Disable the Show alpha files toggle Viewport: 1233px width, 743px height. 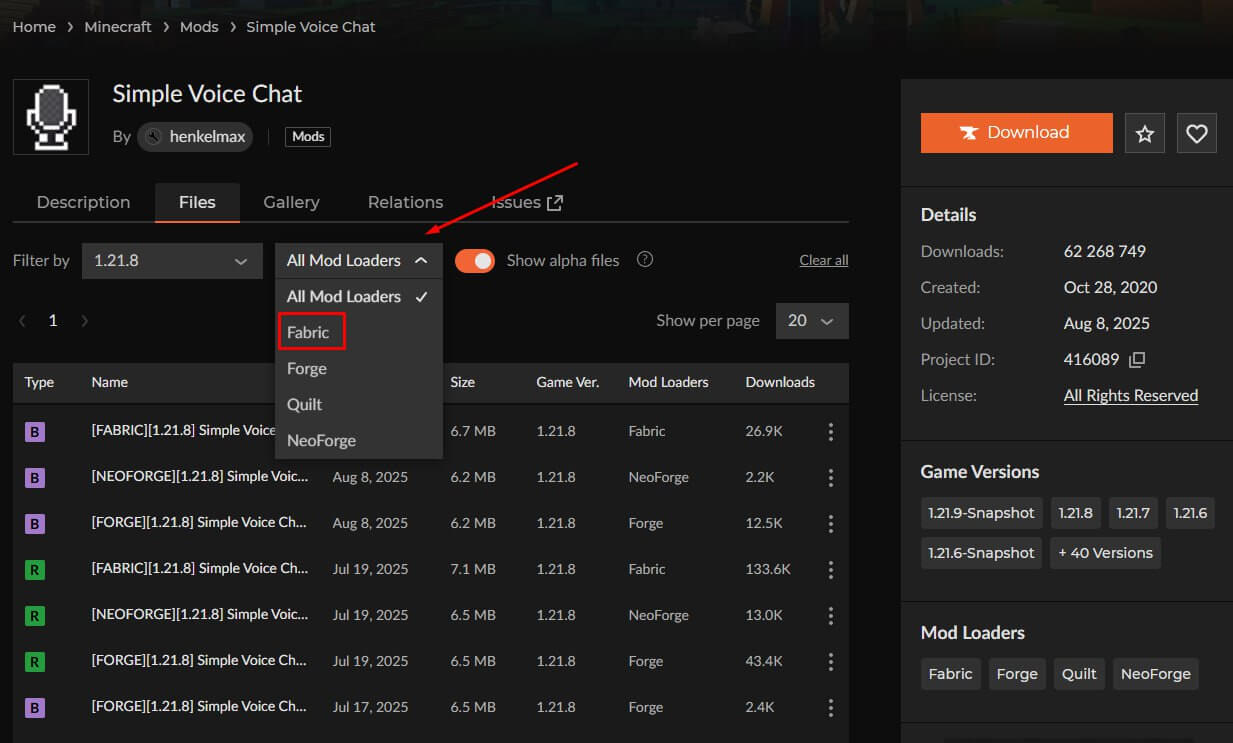474,259
